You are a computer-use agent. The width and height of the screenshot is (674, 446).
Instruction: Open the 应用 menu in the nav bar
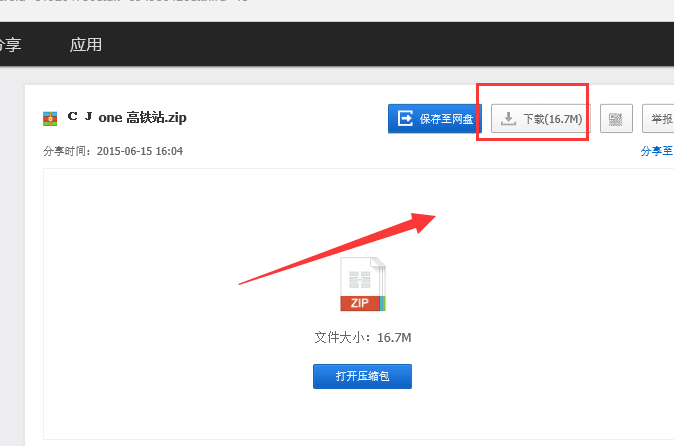click(x=86, y=45)
